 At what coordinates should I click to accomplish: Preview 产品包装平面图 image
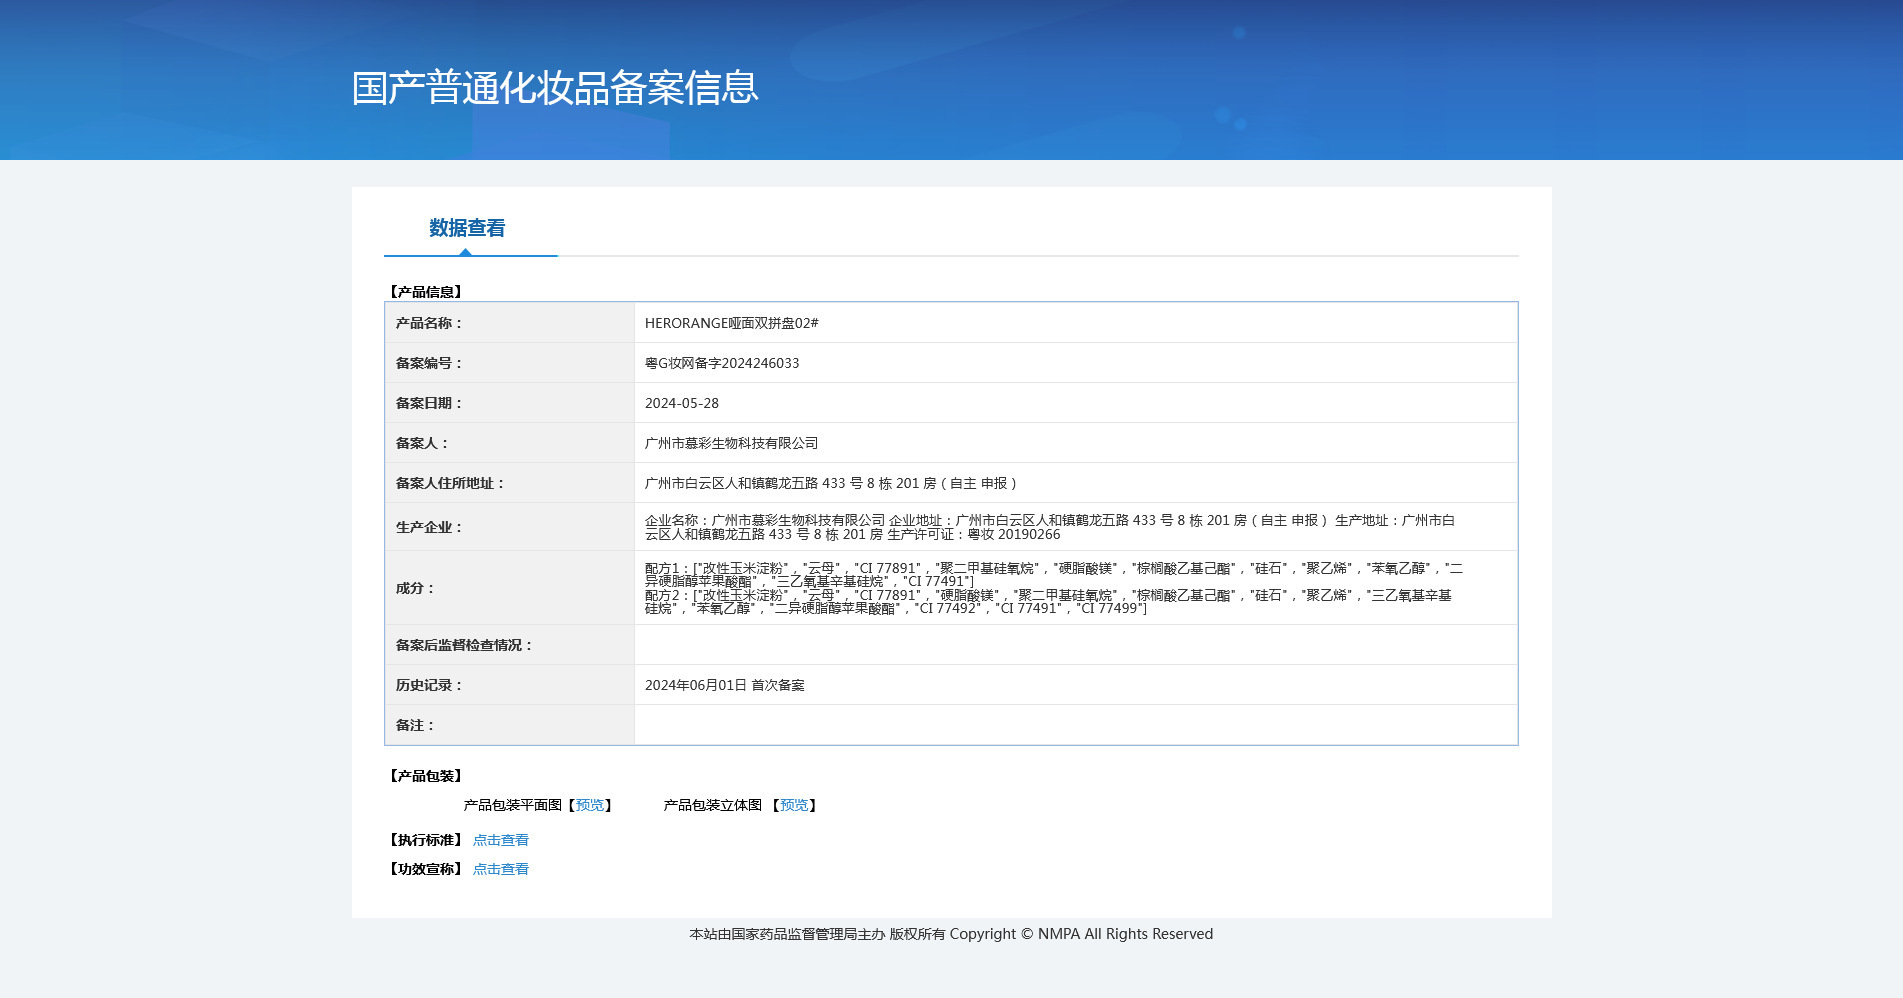point(590,805)
